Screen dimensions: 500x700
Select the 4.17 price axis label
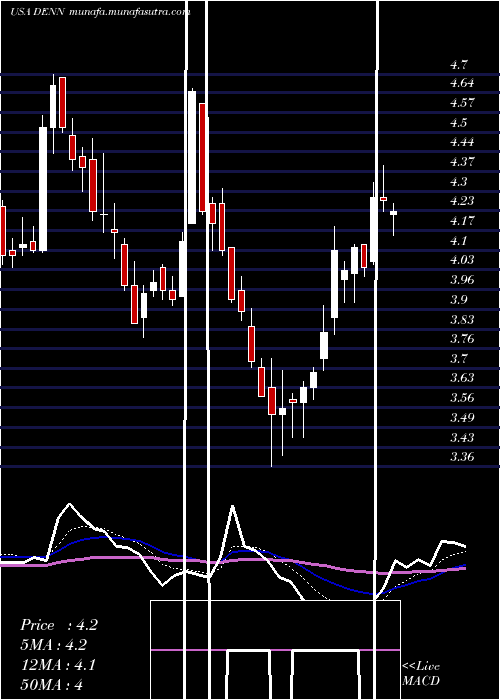[x=462, y=221]
